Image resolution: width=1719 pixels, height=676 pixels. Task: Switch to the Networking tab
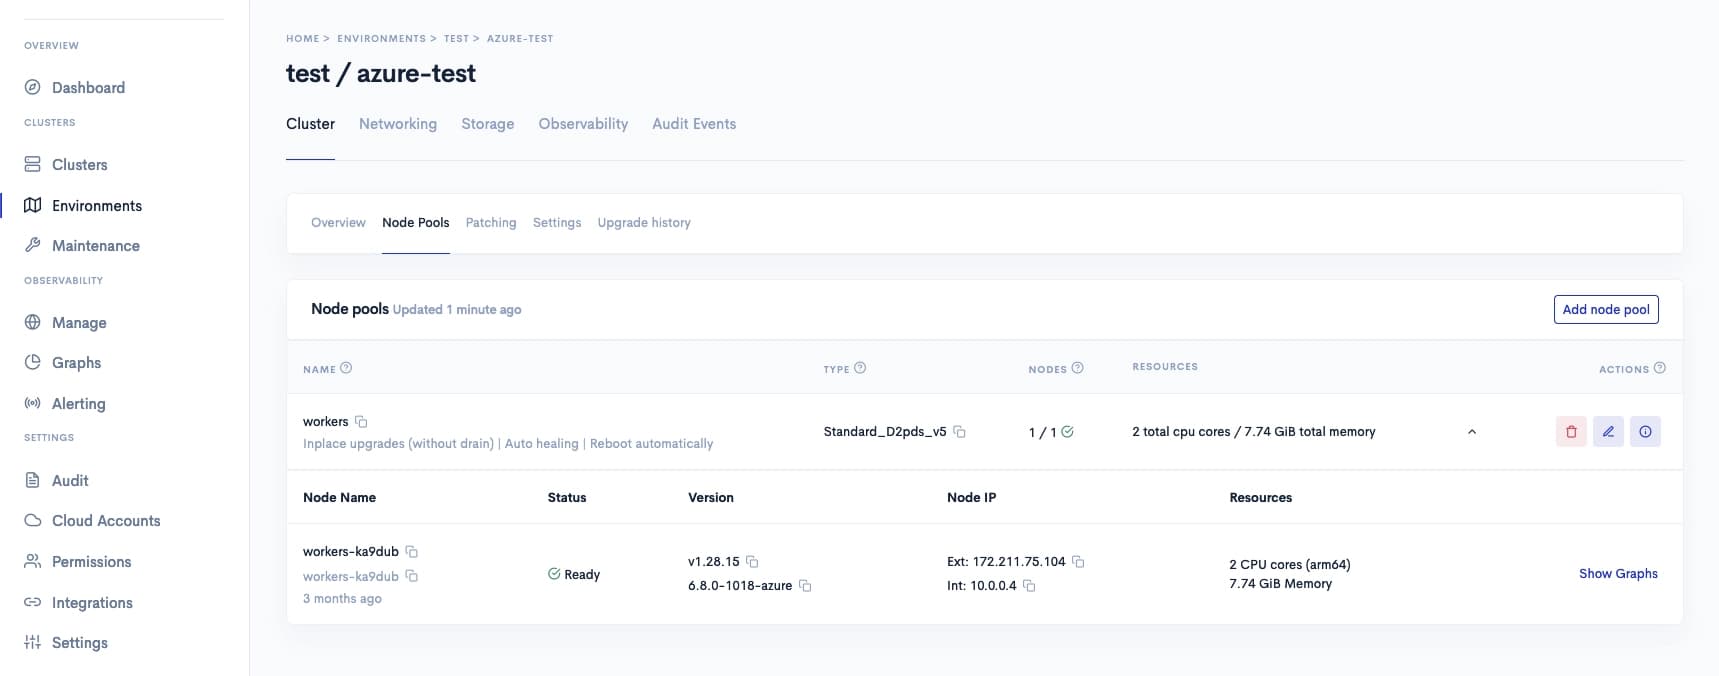coord(397,124)
